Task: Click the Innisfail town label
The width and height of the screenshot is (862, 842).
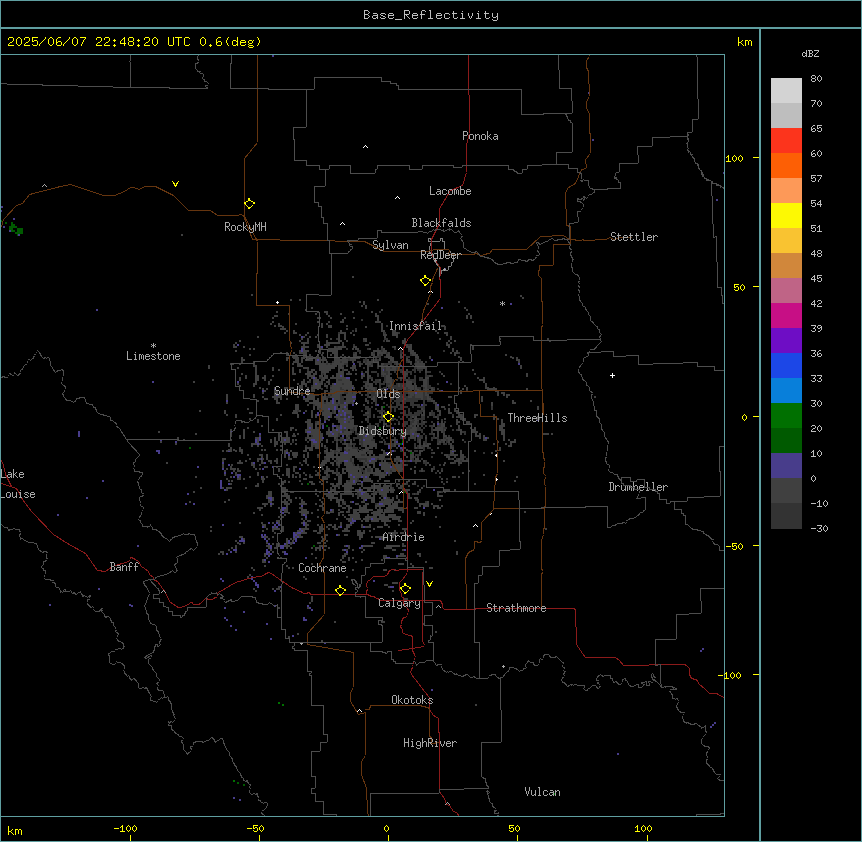Action: 415,326
